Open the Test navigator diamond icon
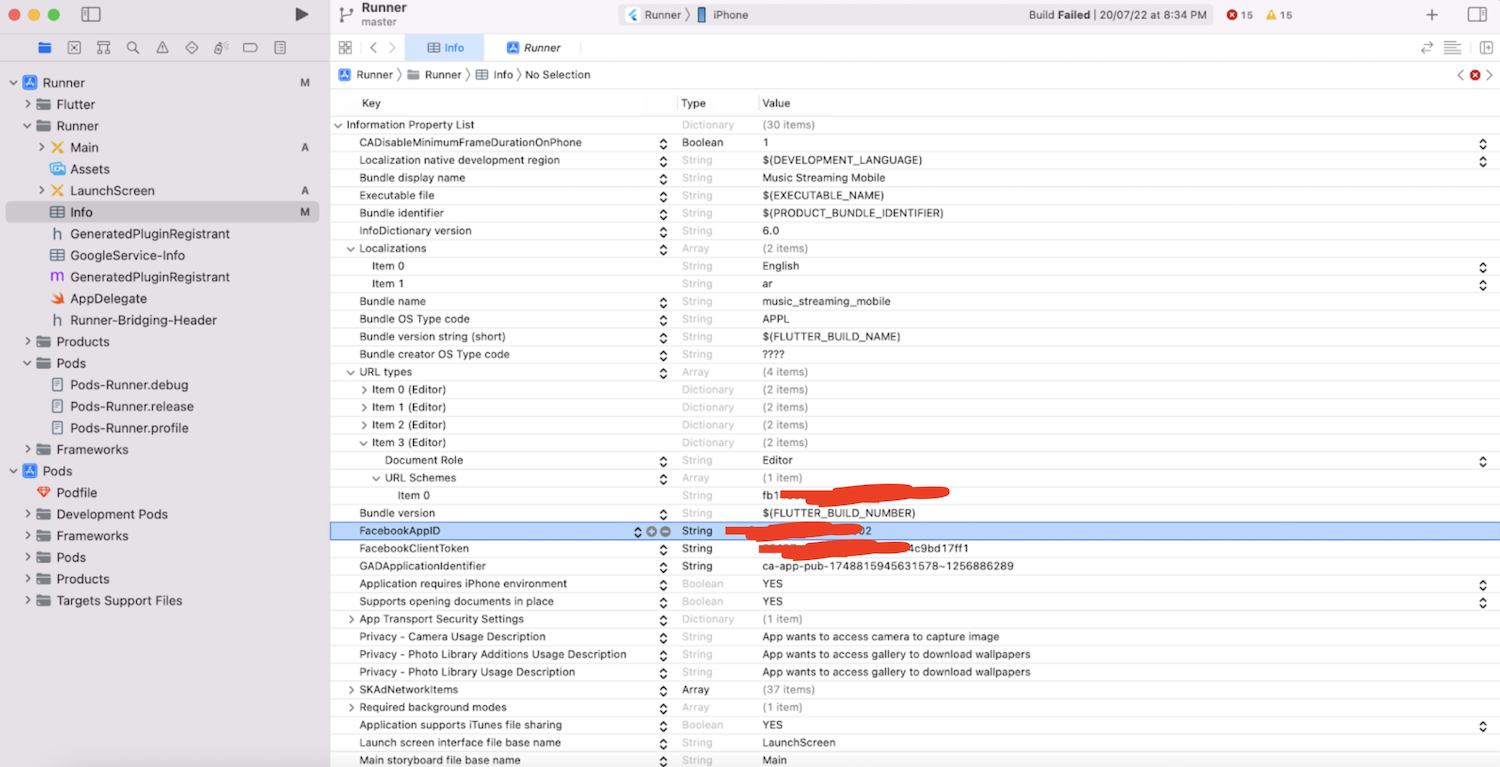The image size is (1500, 767). (x=192, y=47)
